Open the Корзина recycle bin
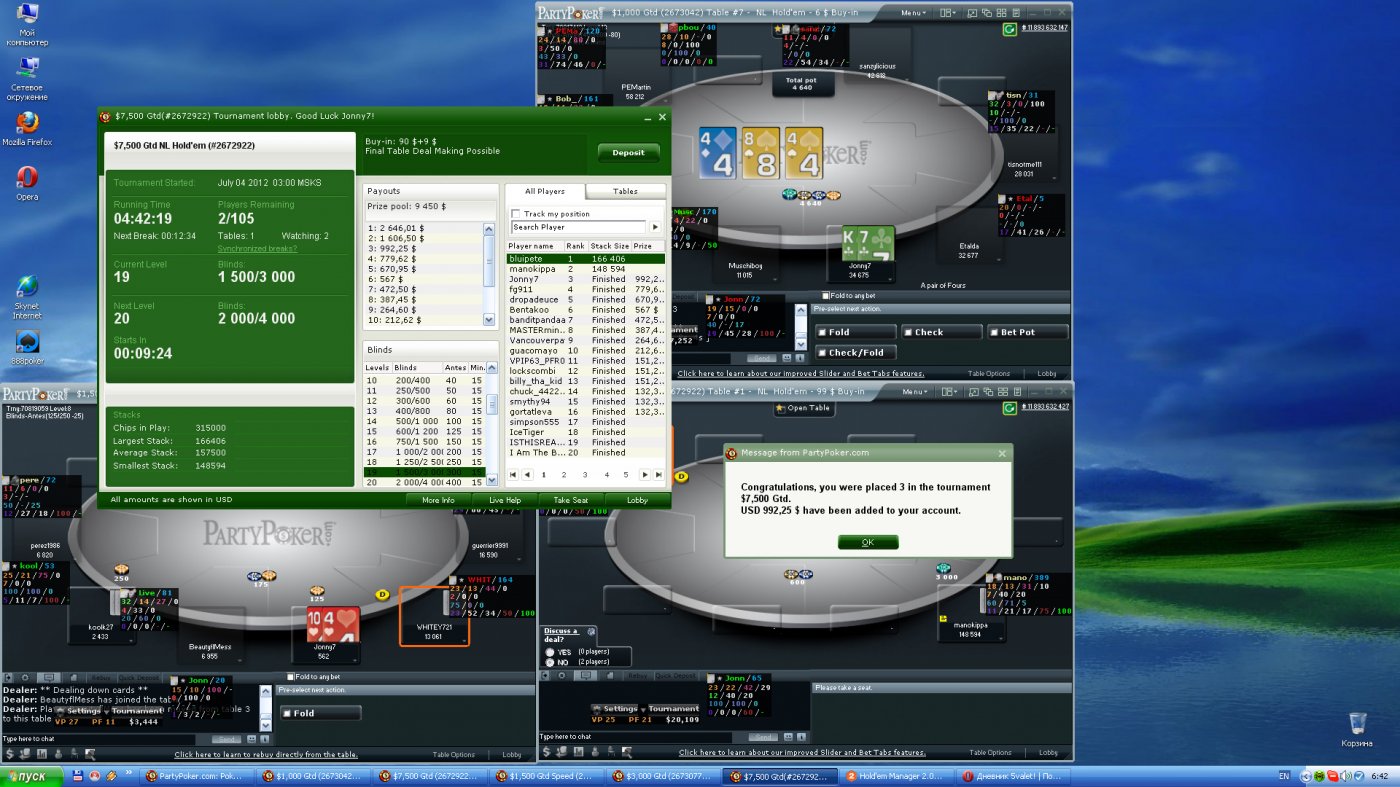Image resolution: width=1400 pixels, height=787 pixels. click(1357, 729)
